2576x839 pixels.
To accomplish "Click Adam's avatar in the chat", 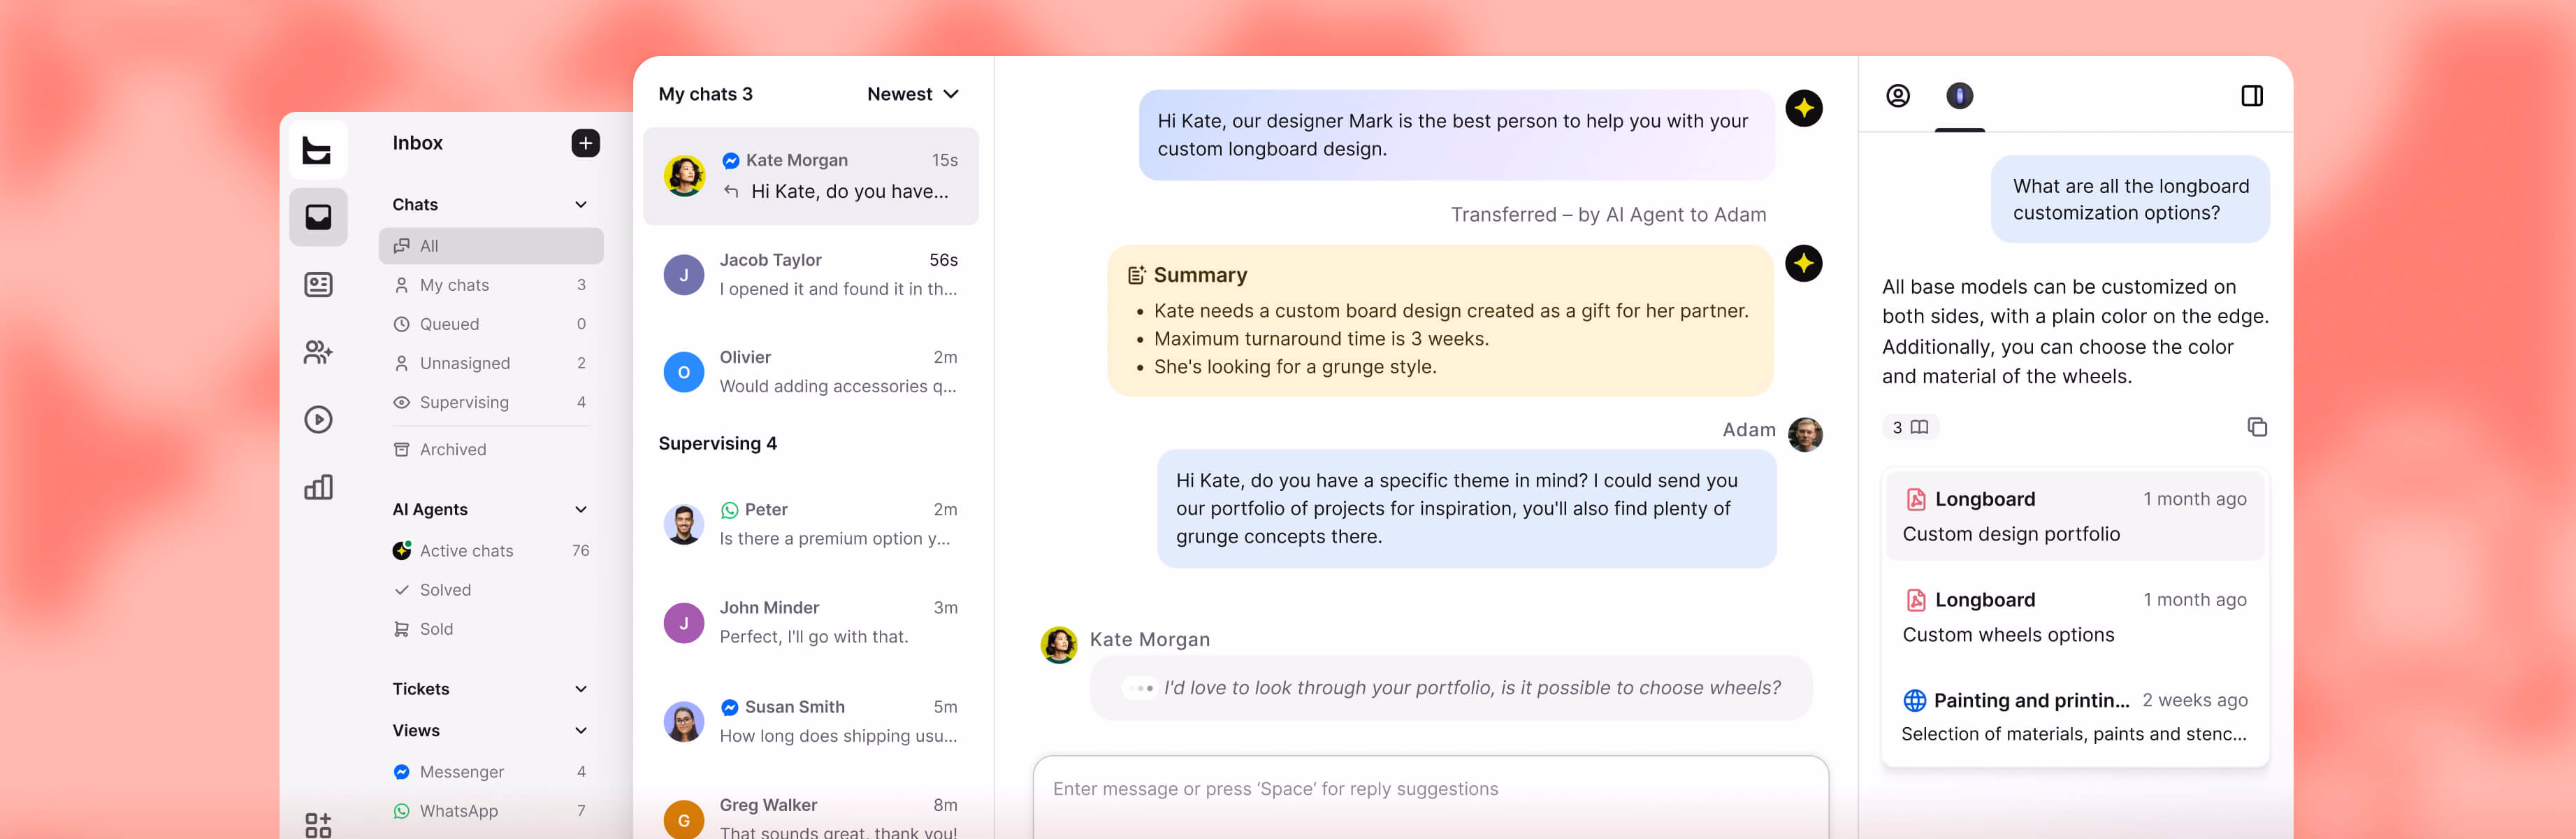I will [x=1804, y=435].
